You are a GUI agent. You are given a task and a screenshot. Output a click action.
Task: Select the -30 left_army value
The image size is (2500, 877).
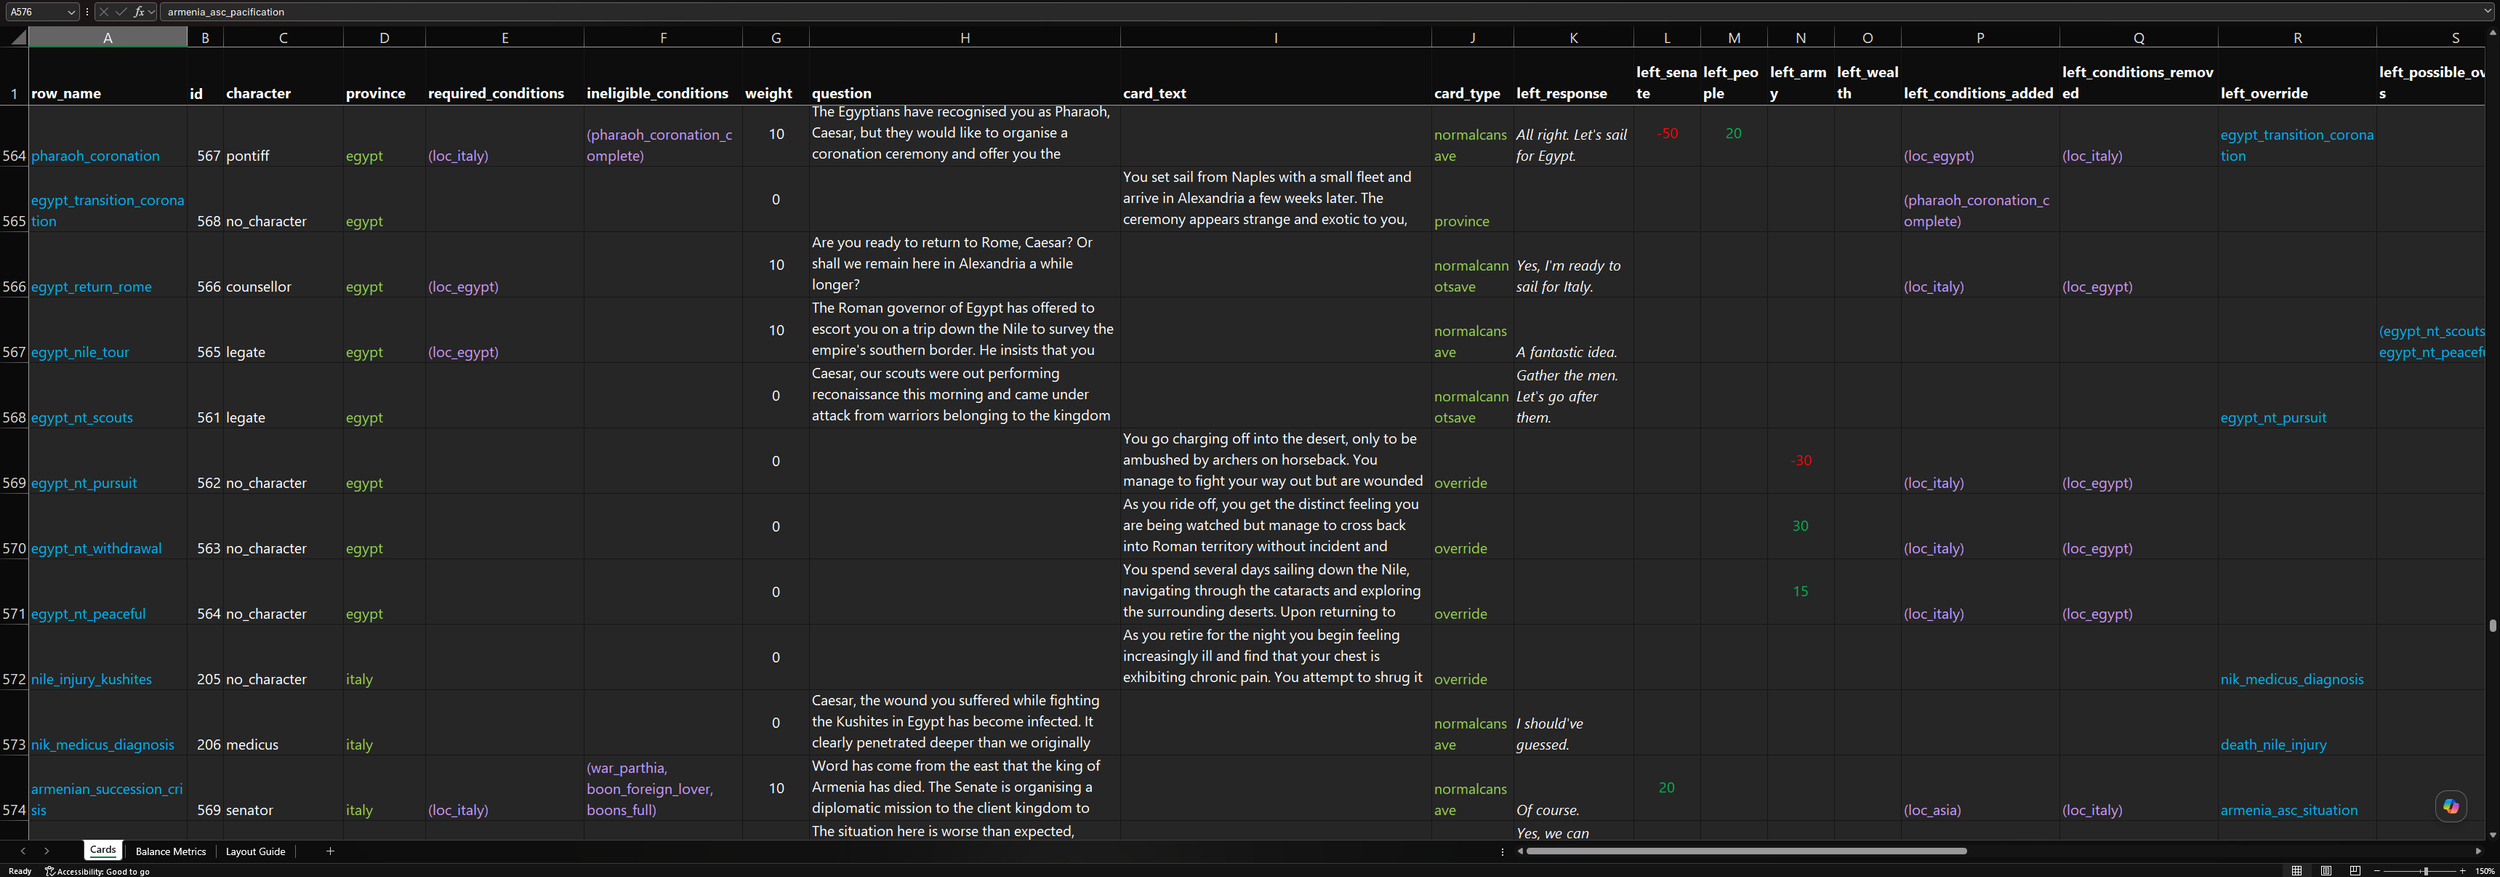coord(1801,461)
